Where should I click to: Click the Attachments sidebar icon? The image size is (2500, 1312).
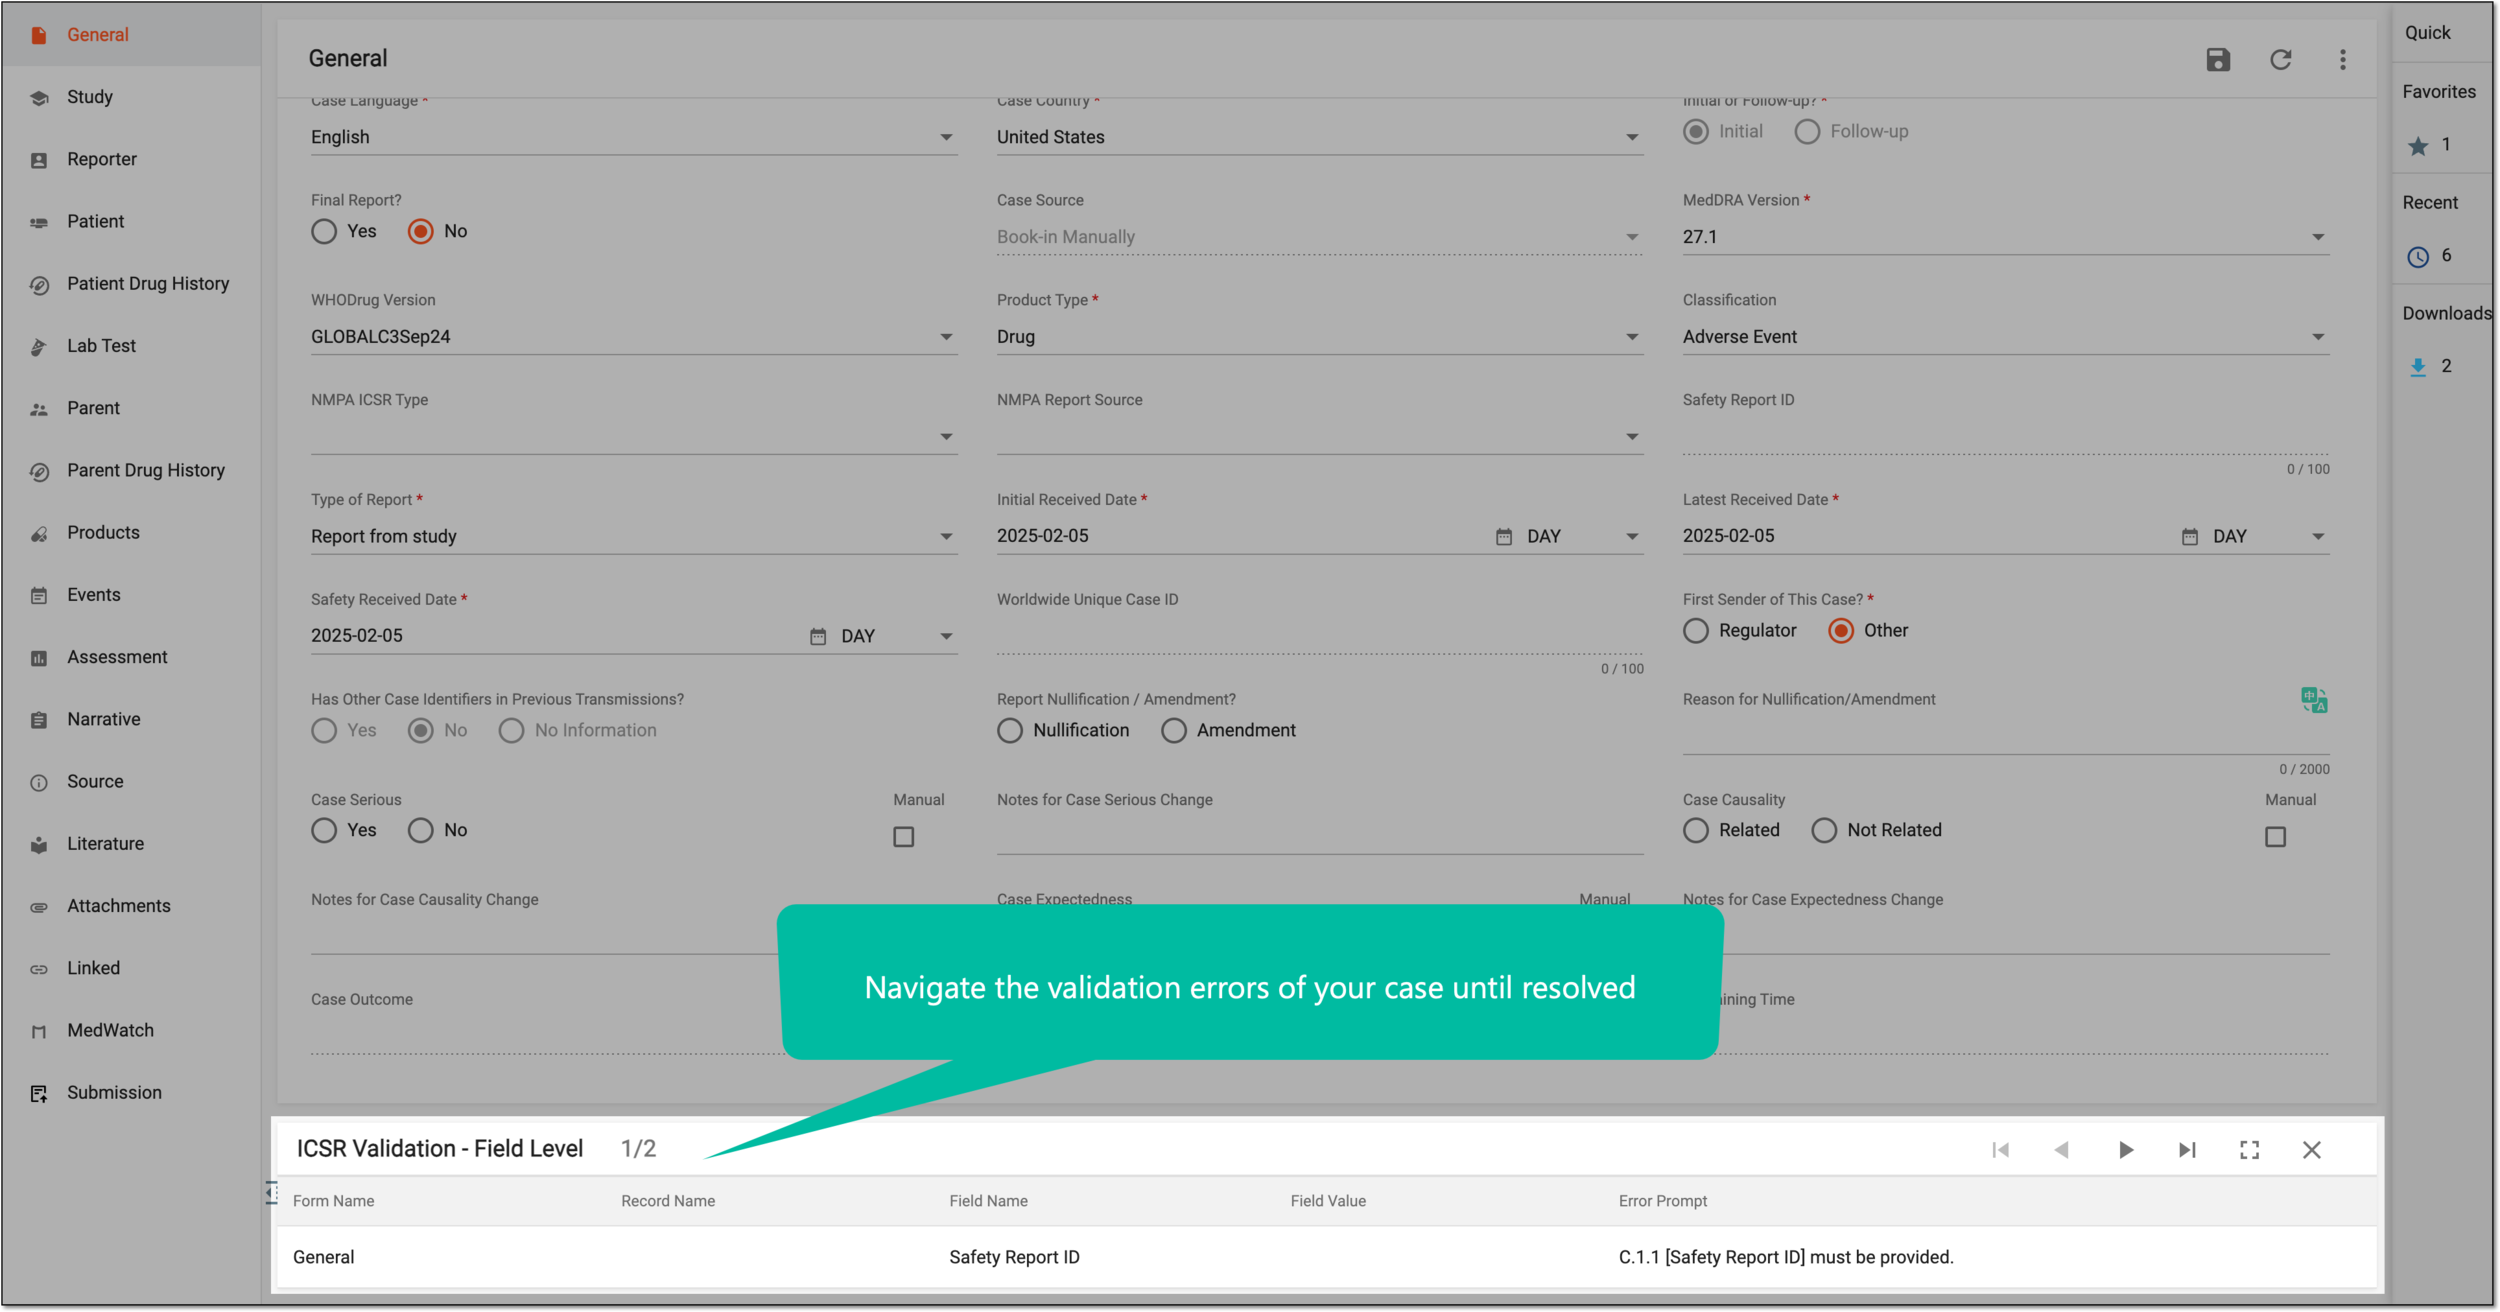point(39,907)
